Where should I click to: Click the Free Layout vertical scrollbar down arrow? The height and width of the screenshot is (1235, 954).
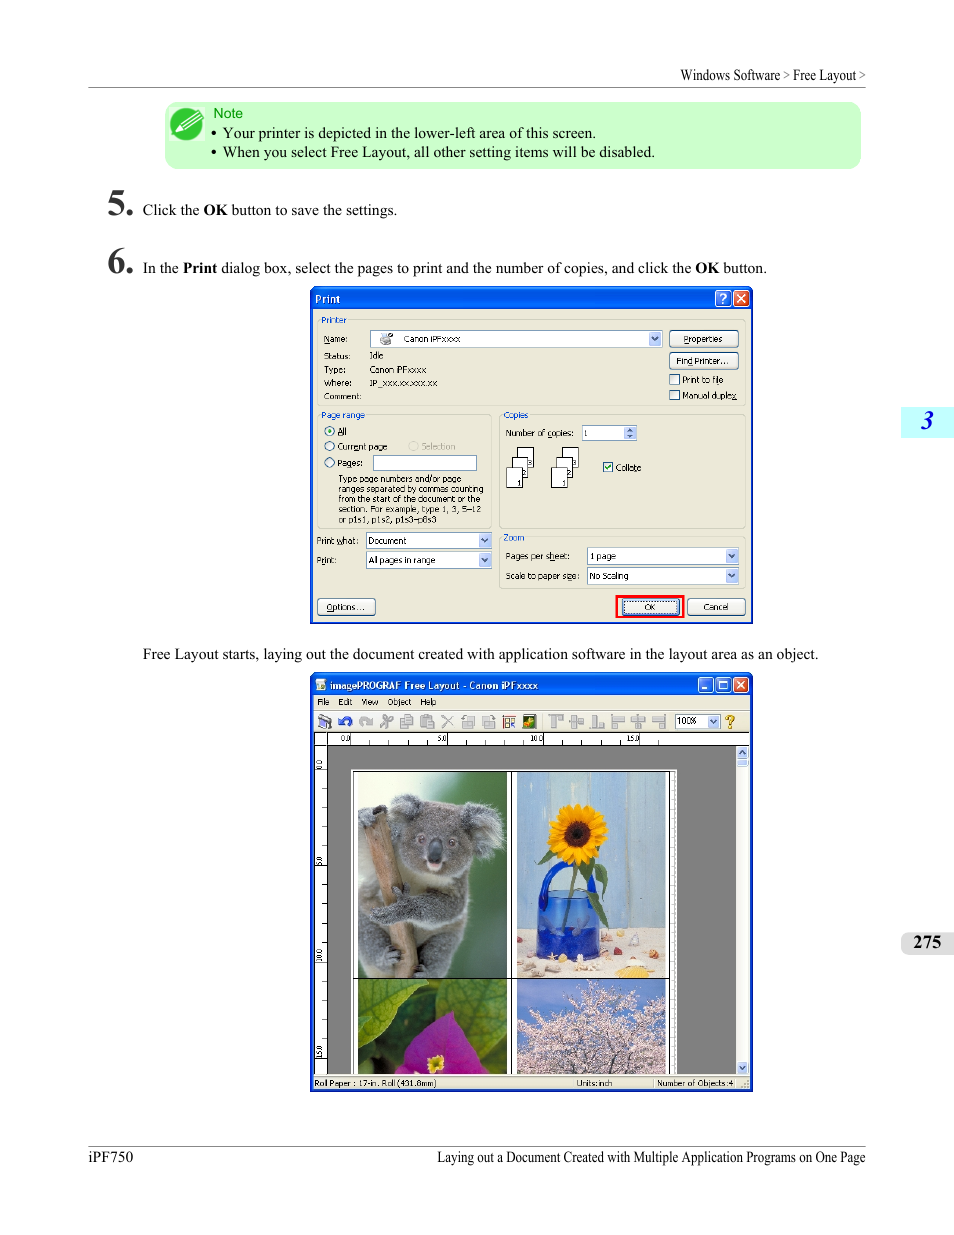[742, 1068]
